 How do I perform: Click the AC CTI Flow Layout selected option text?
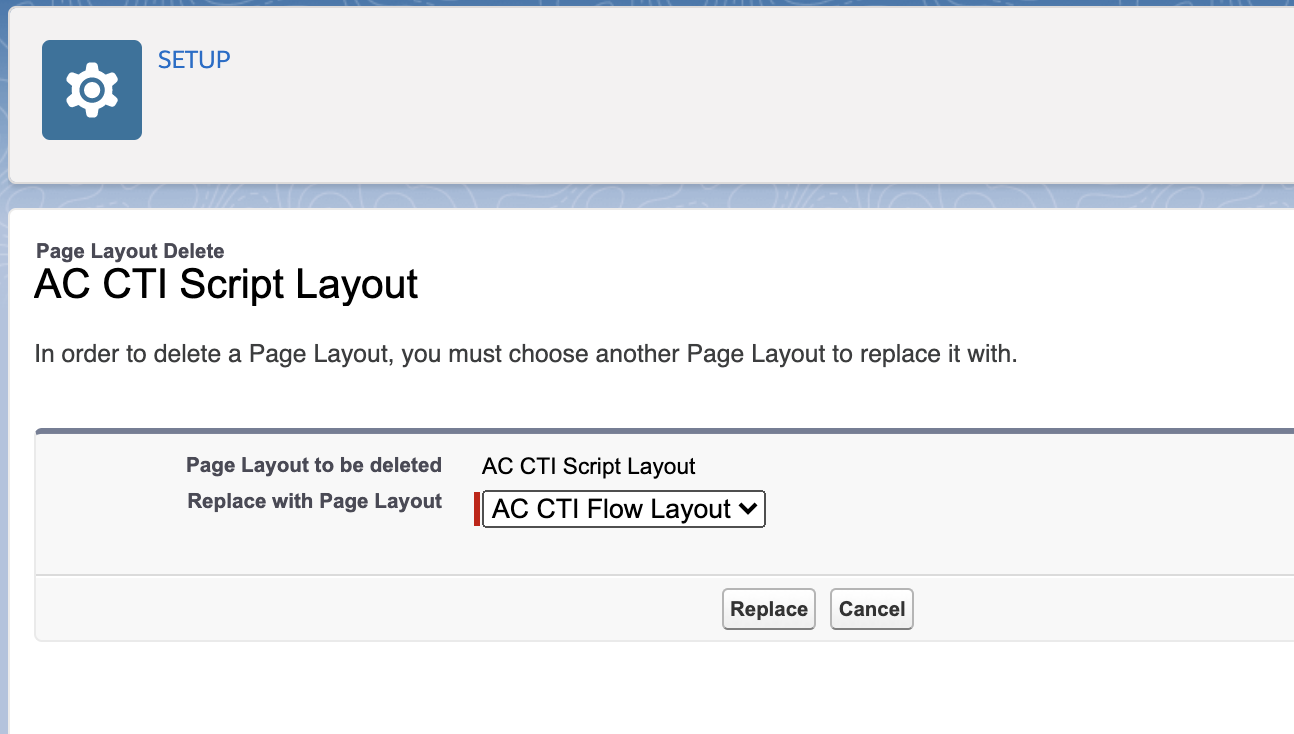[612, 509]
